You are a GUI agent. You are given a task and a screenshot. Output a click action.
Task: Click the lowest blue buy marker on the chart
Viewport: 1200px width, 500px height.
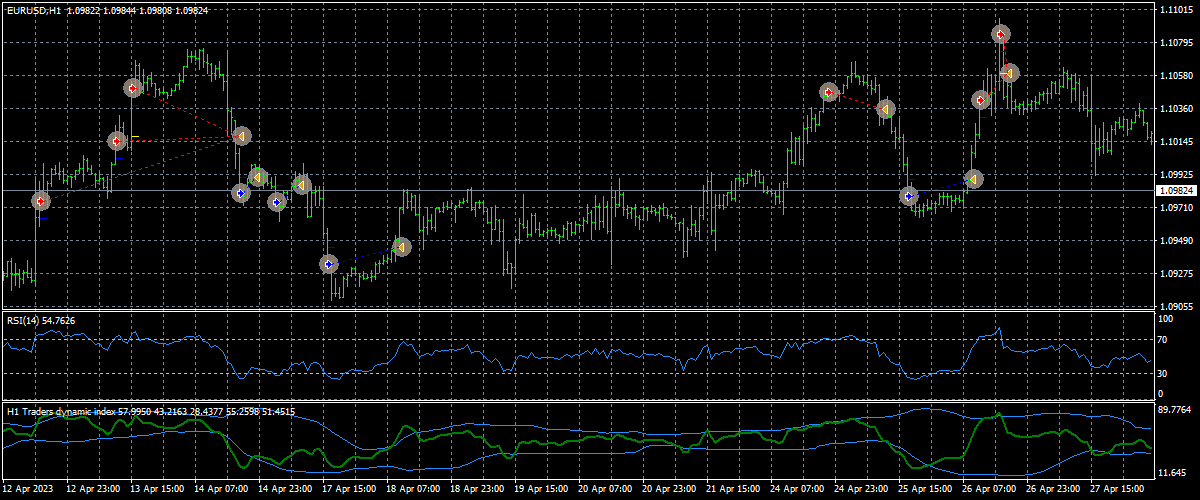click(328, 264)
